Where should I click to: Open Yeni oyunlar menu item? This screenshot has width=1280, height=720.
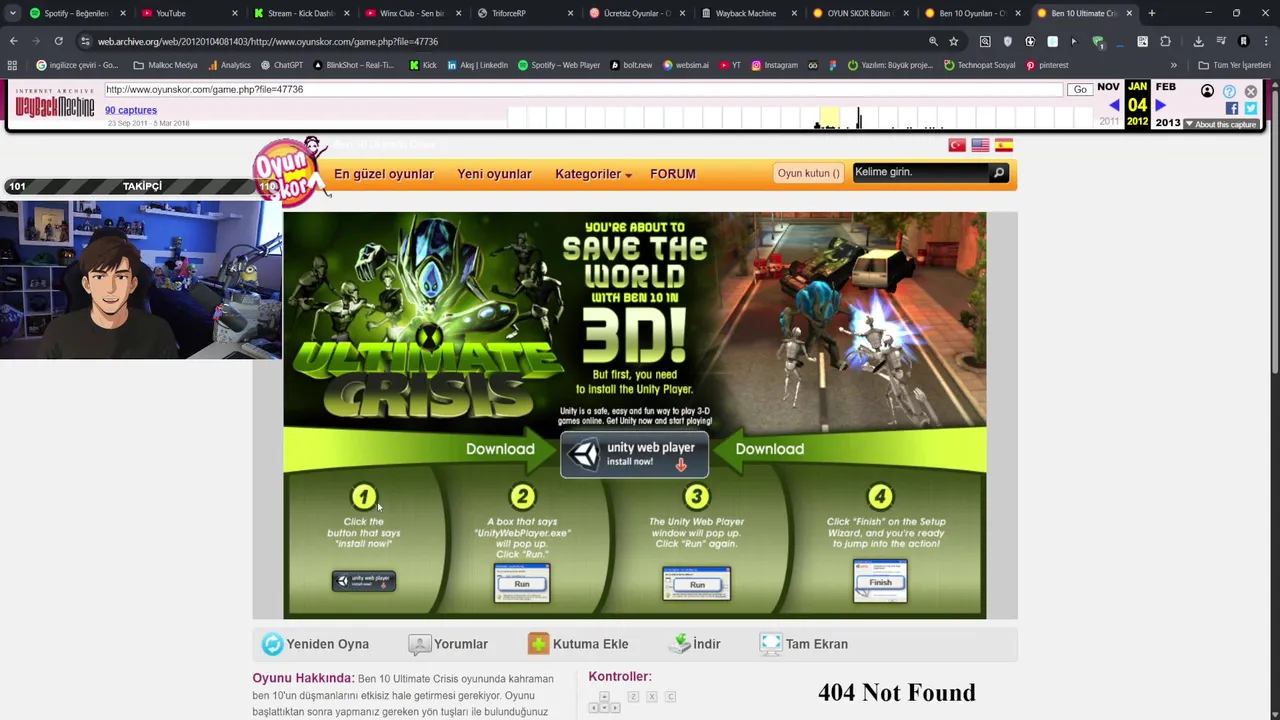coord(494,174)
